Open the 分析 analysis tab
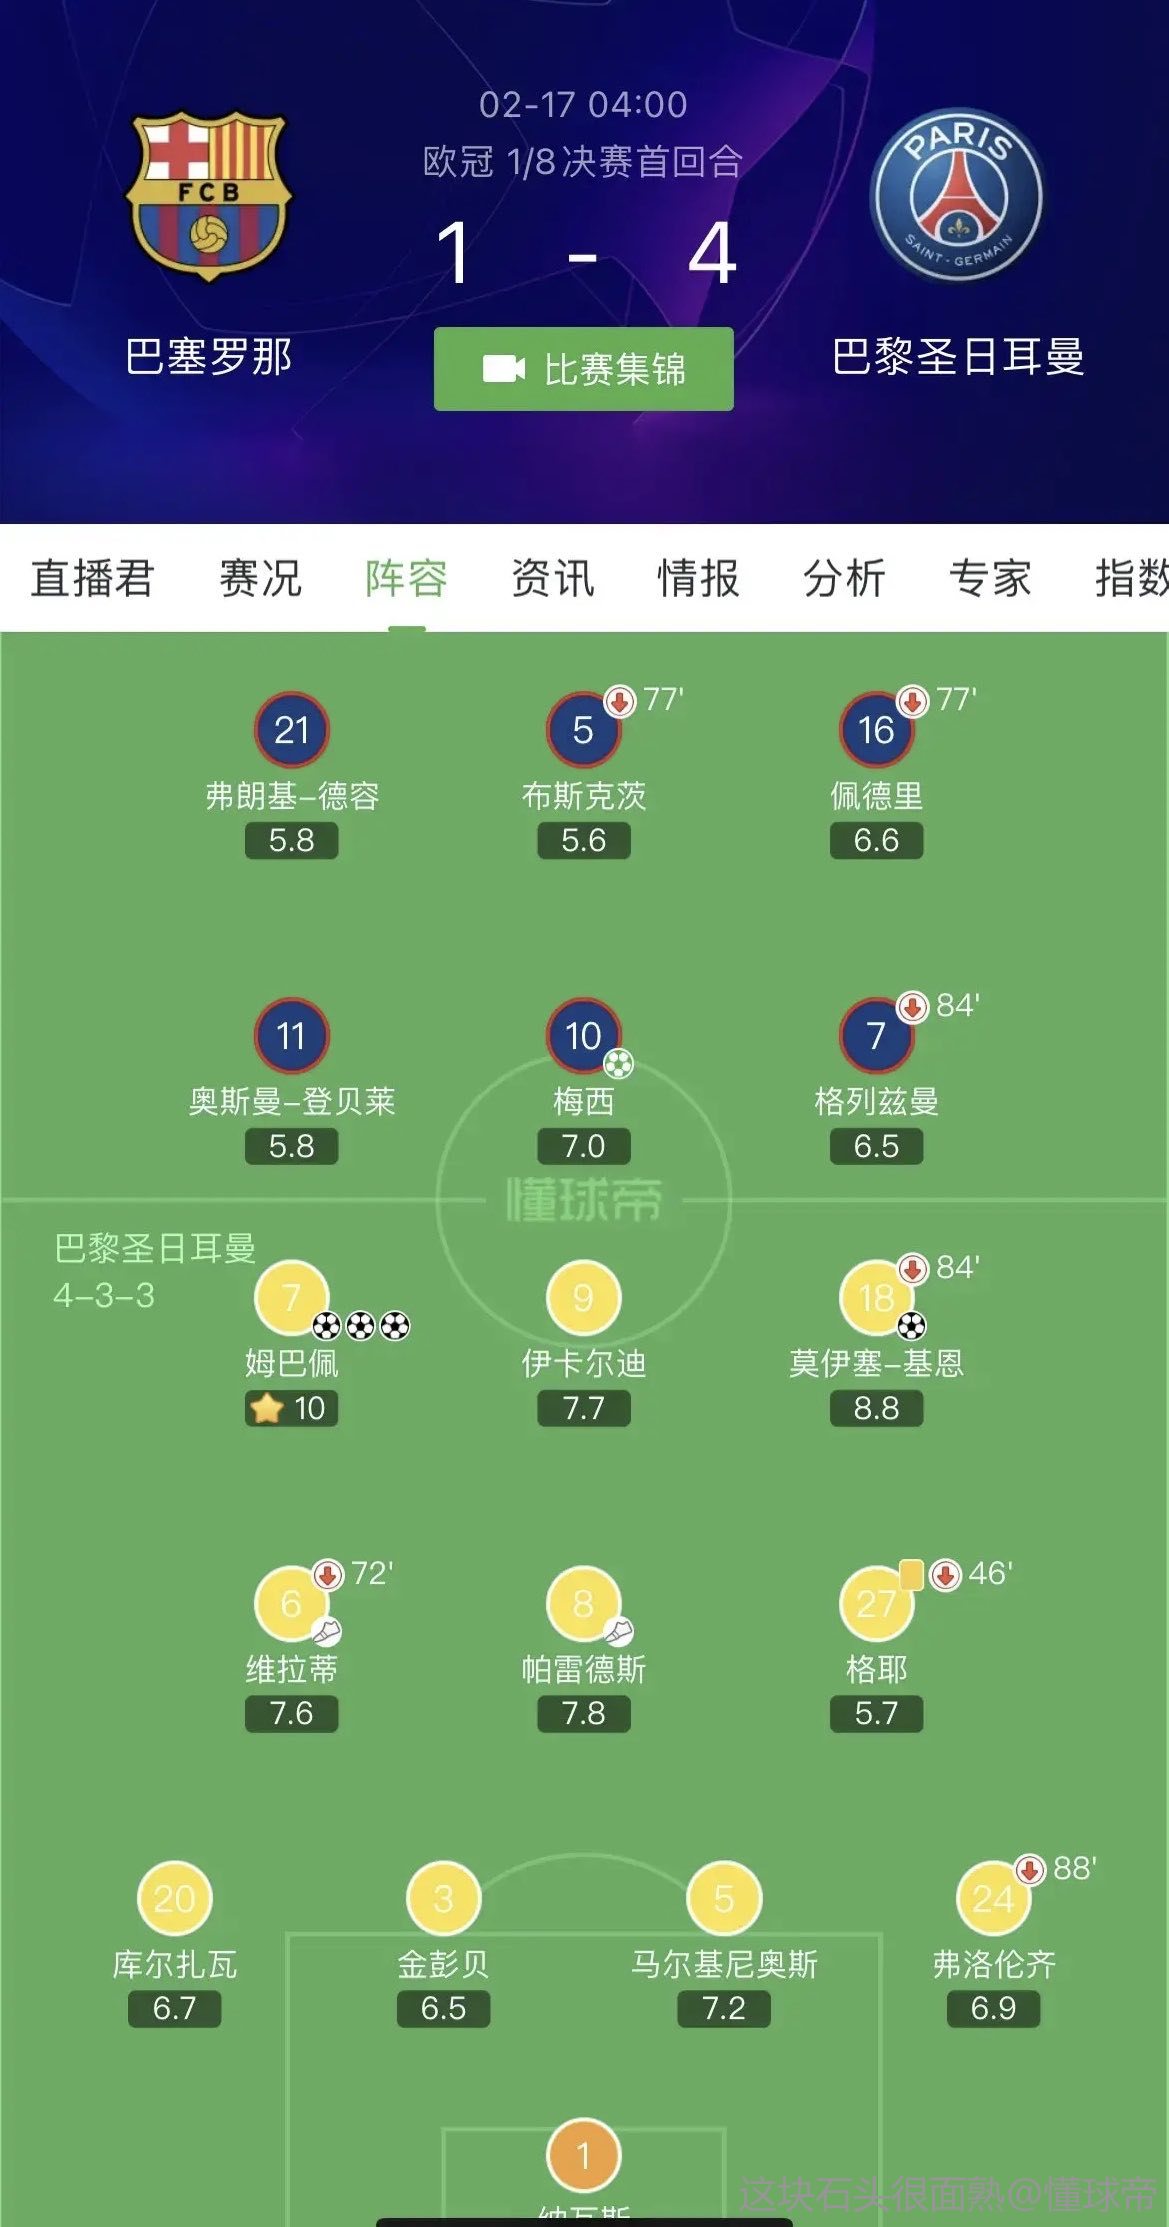 844,578
